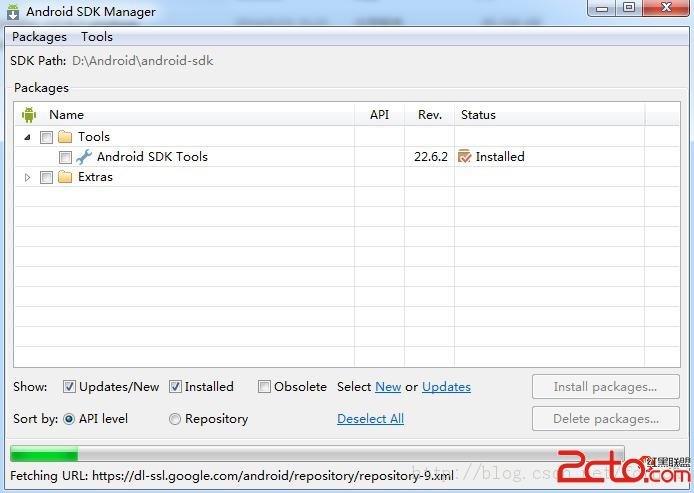694x493 pixels.
Task: Uncheck the Updates/New filter
Action: [x=69, y=387]
